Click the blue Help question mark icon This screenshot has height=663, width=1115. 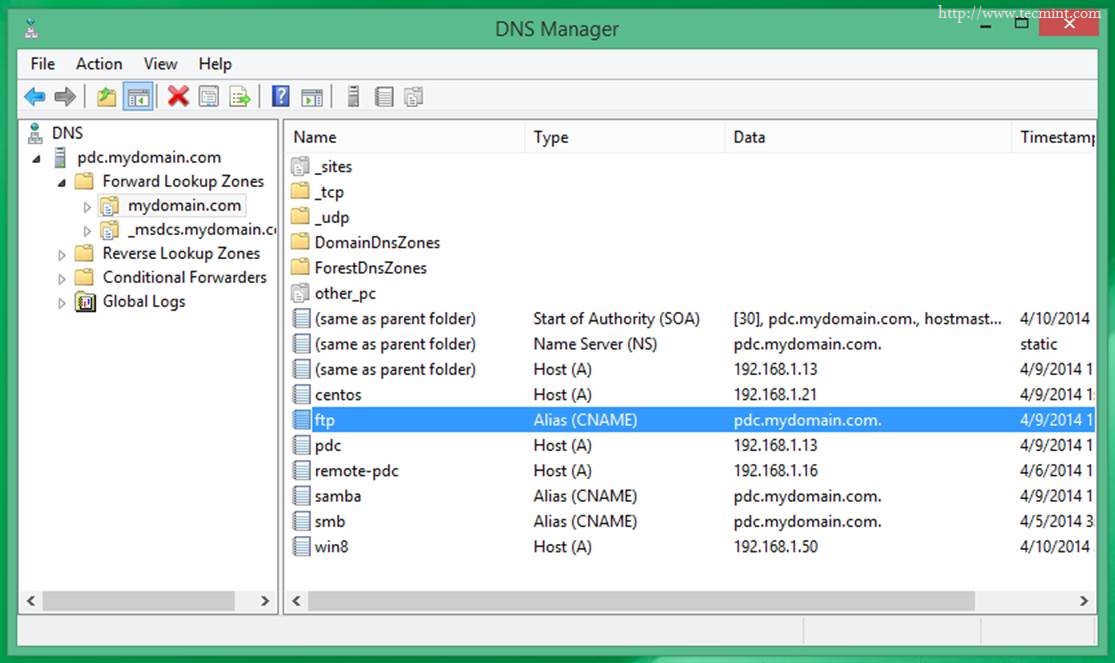click(281, 97)
